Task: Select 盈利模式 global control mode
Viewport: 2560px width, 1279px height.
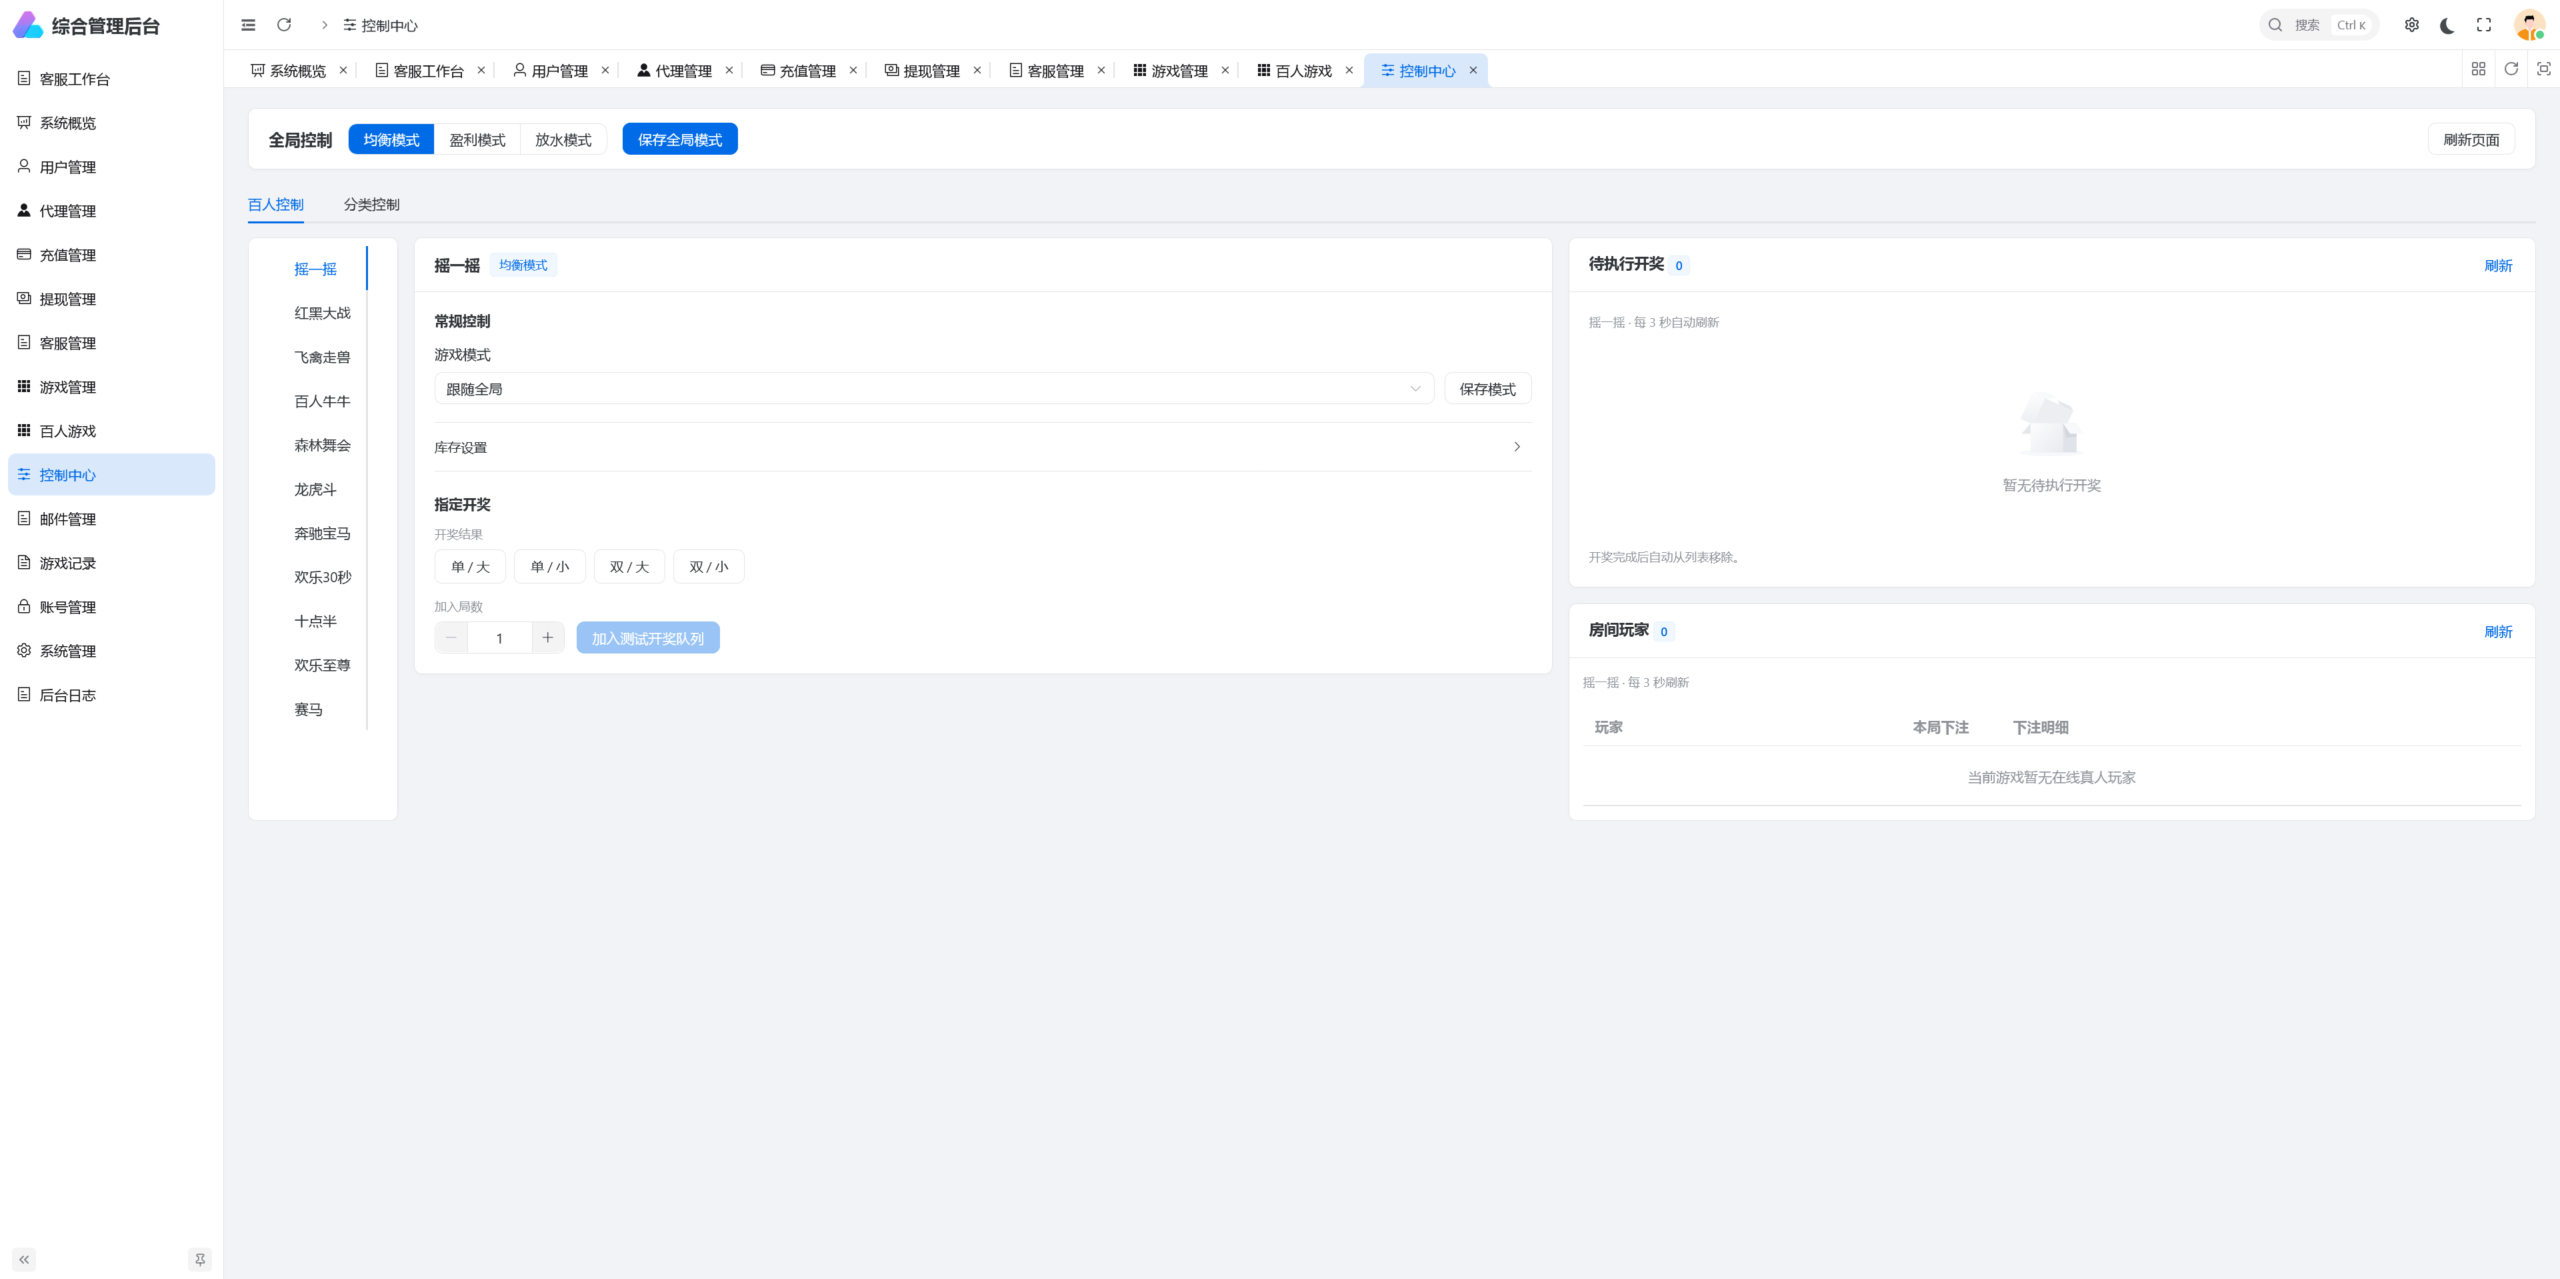Action: click(x=477, y=139)
